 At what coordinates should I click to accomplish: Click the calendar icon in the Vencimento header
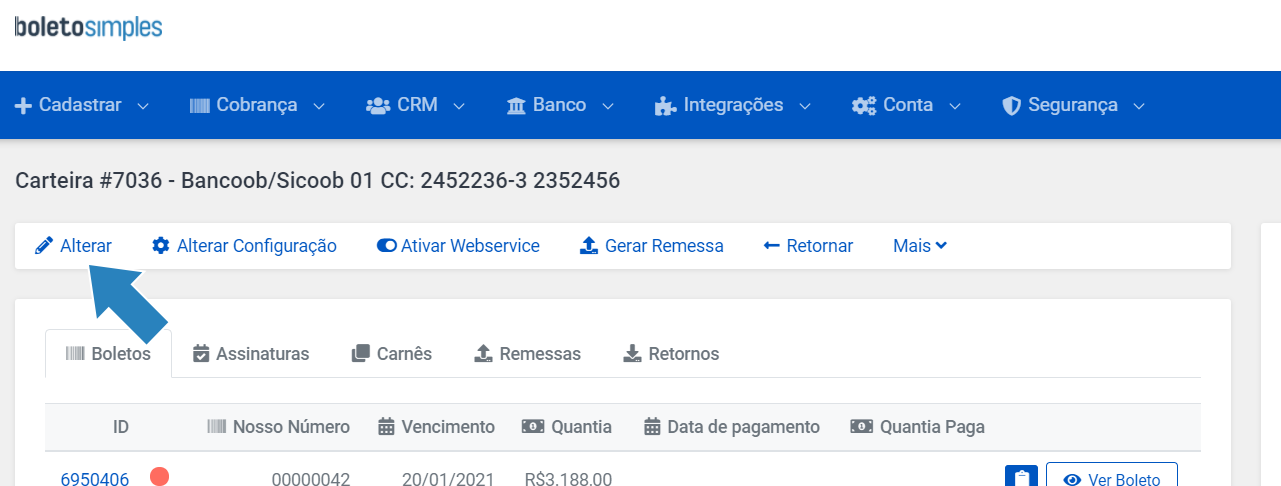[x=386, y=427]
